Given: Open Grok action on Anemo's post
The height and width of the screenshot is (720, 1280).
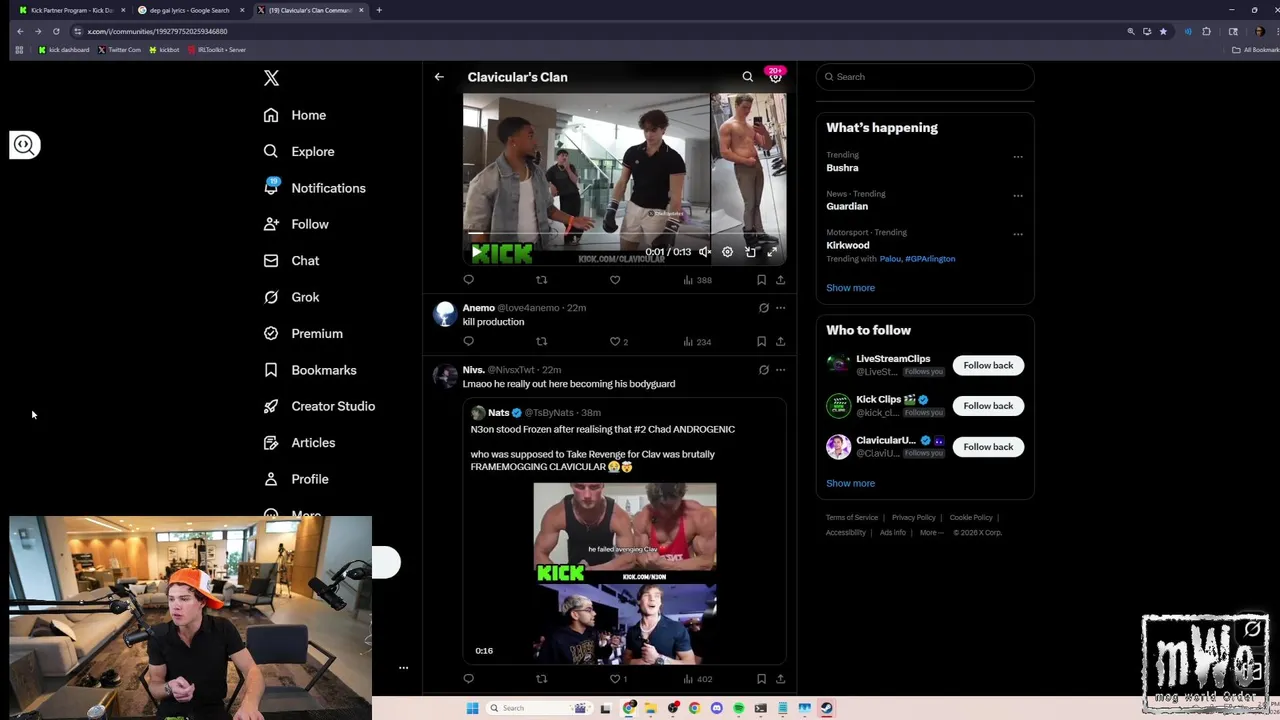Looking at the screenshot, I should pos(763,308).
